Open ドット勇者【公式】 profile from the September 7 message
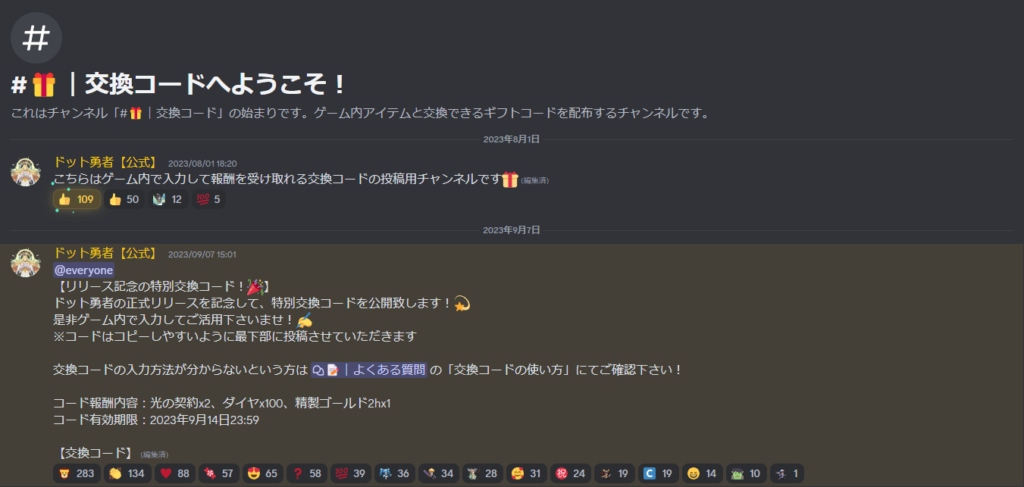Screen dimensions: 1024x487 tap(105, 253)
